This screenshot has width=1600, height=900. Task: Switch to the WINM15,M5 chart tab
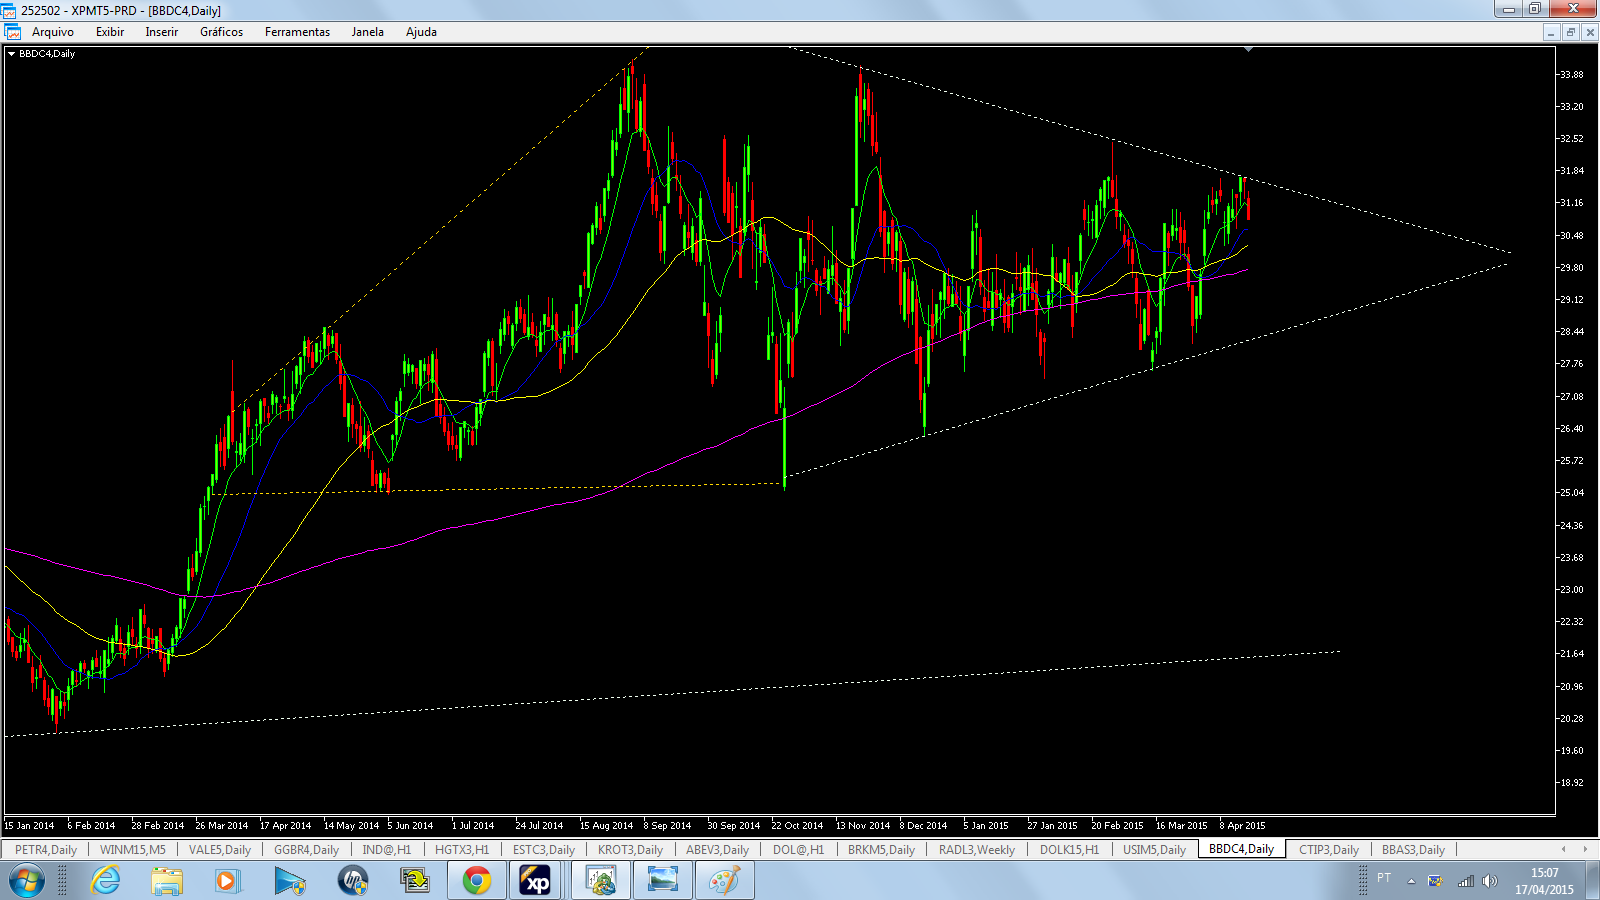pos(133,850)
